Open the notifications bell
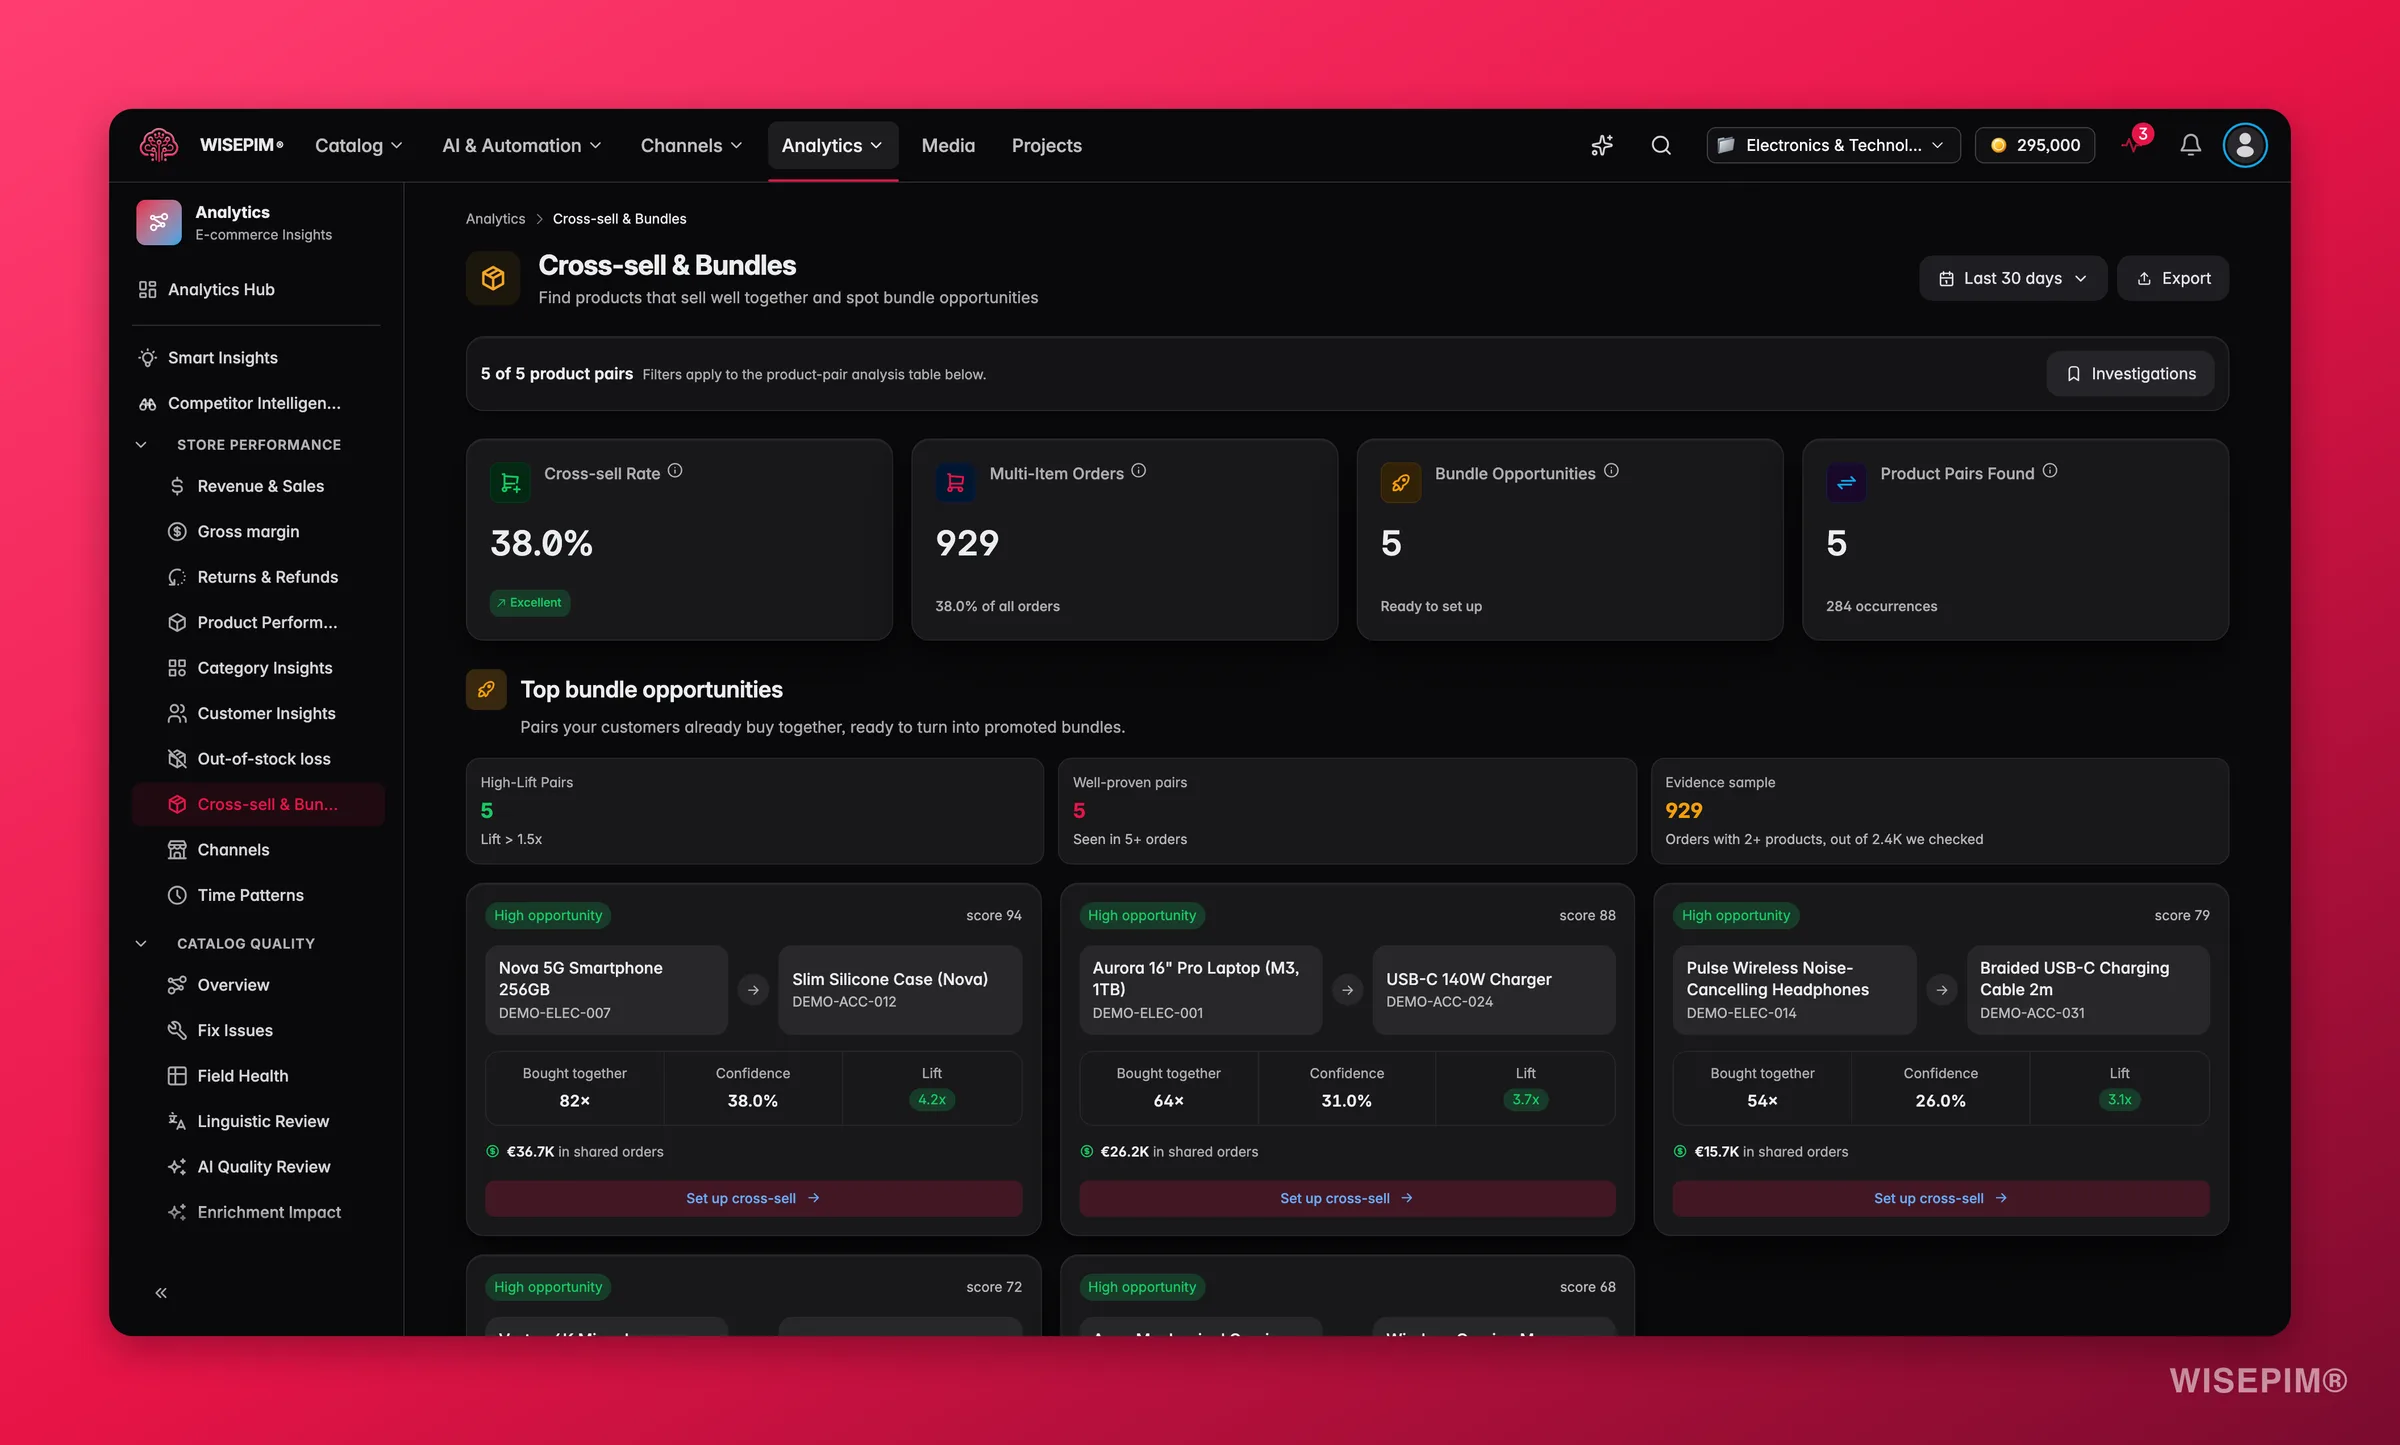 2190,145
